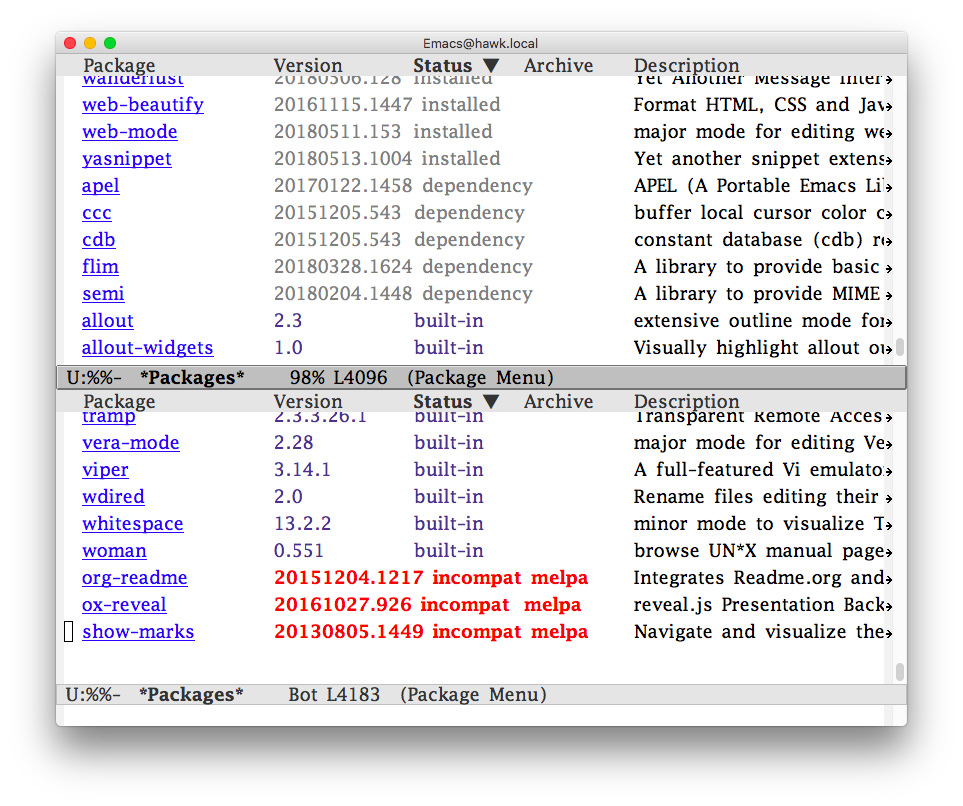Sort by Status in upper pane header
The width and height of the screenshot is (963, 806).
click(456, 65)
